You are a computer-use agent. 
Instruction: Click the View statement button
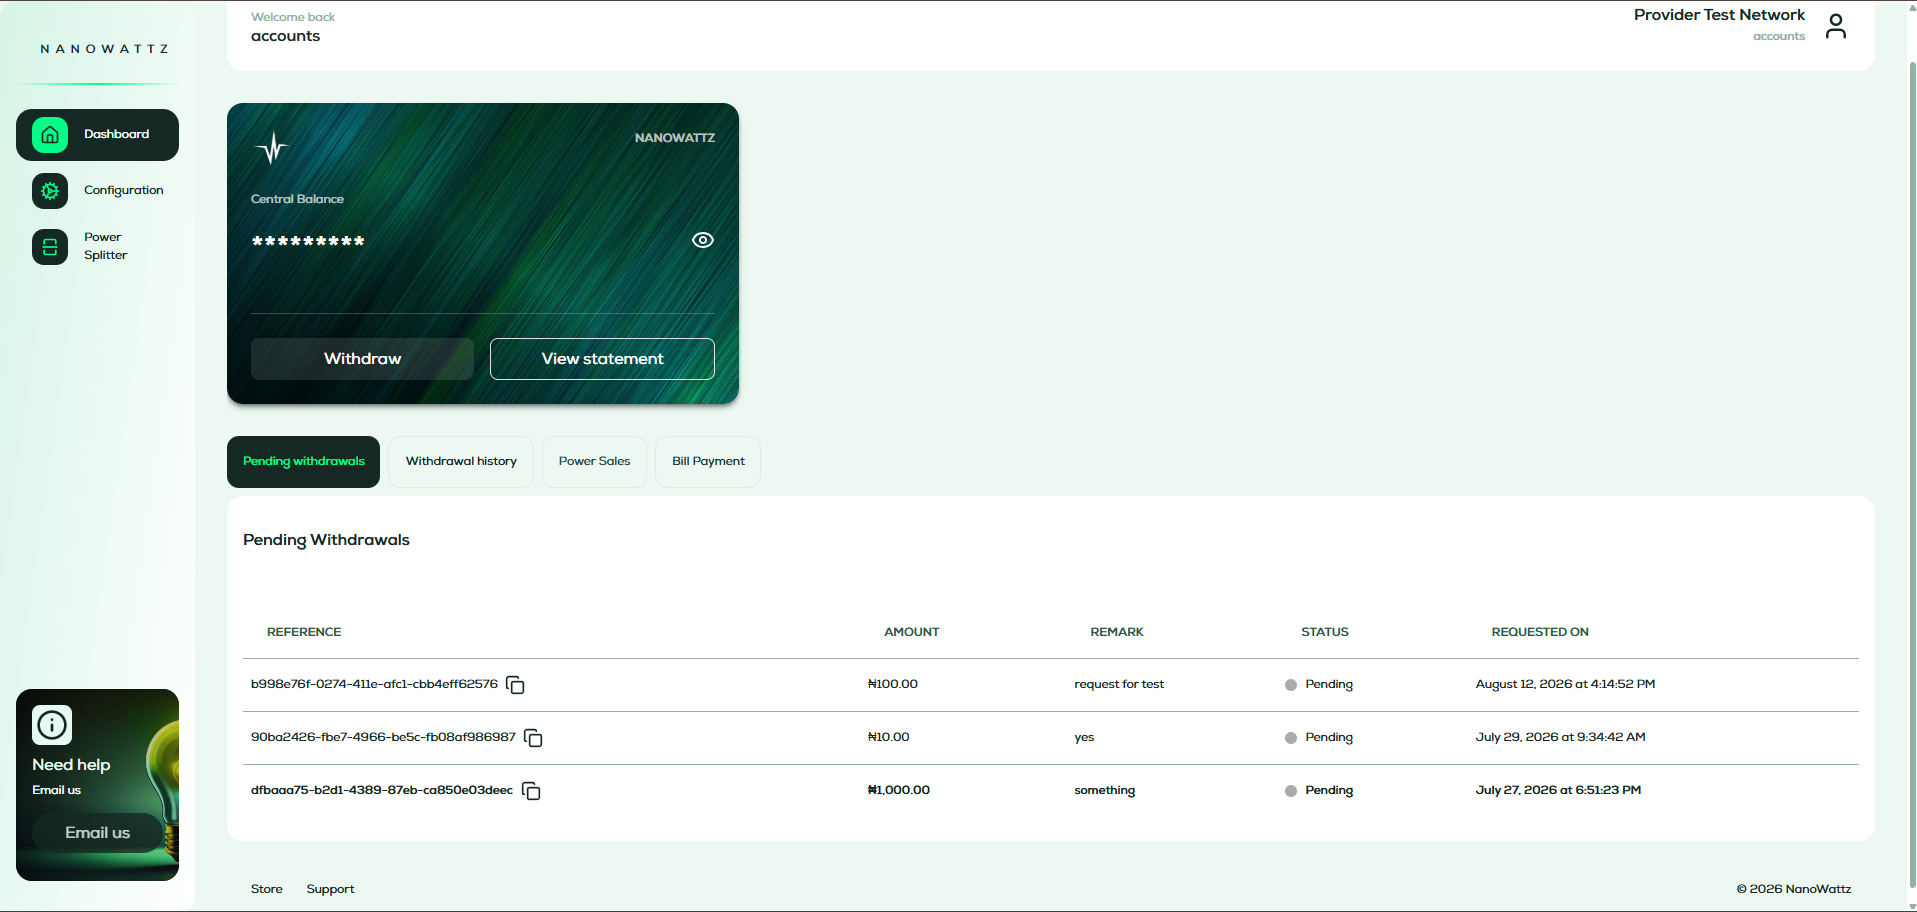point(602,359)
